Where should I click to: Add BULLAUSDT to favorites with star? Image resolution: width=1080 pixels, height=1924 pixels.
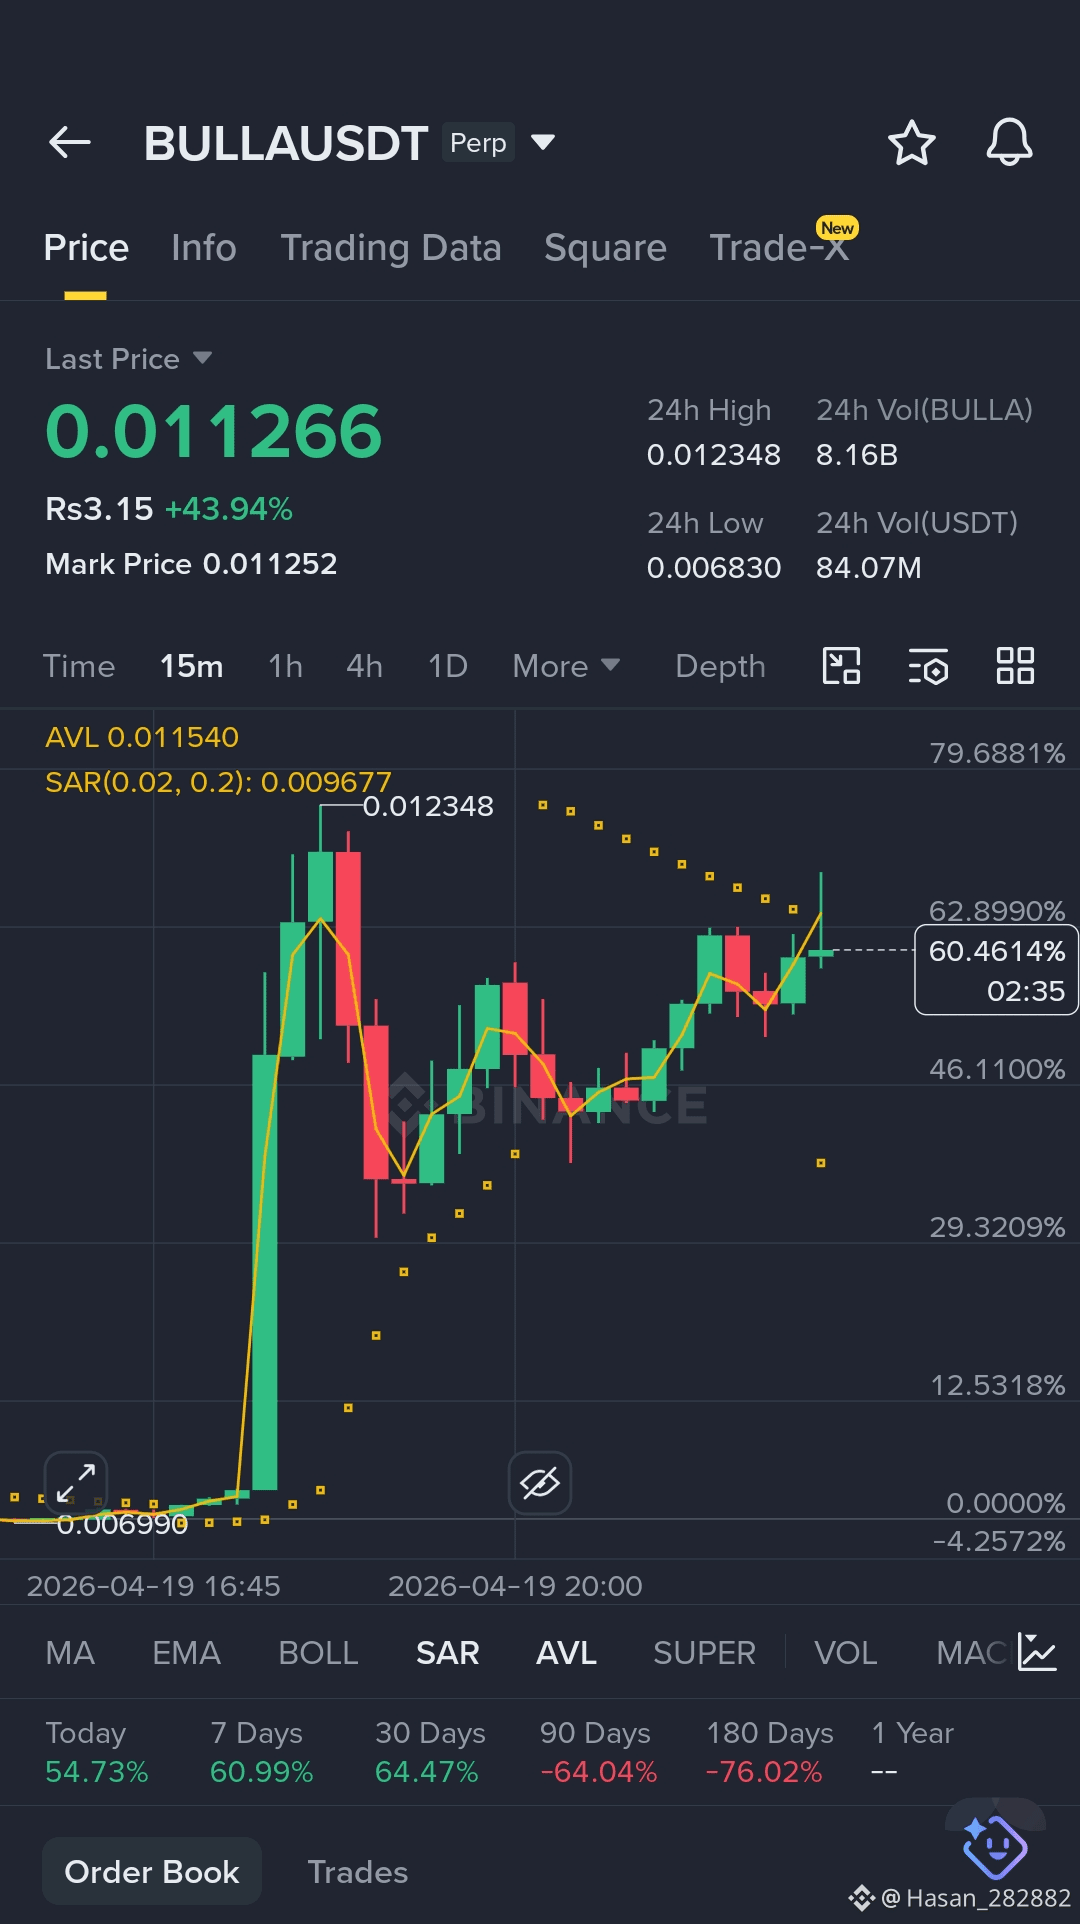tap(911, 143)
